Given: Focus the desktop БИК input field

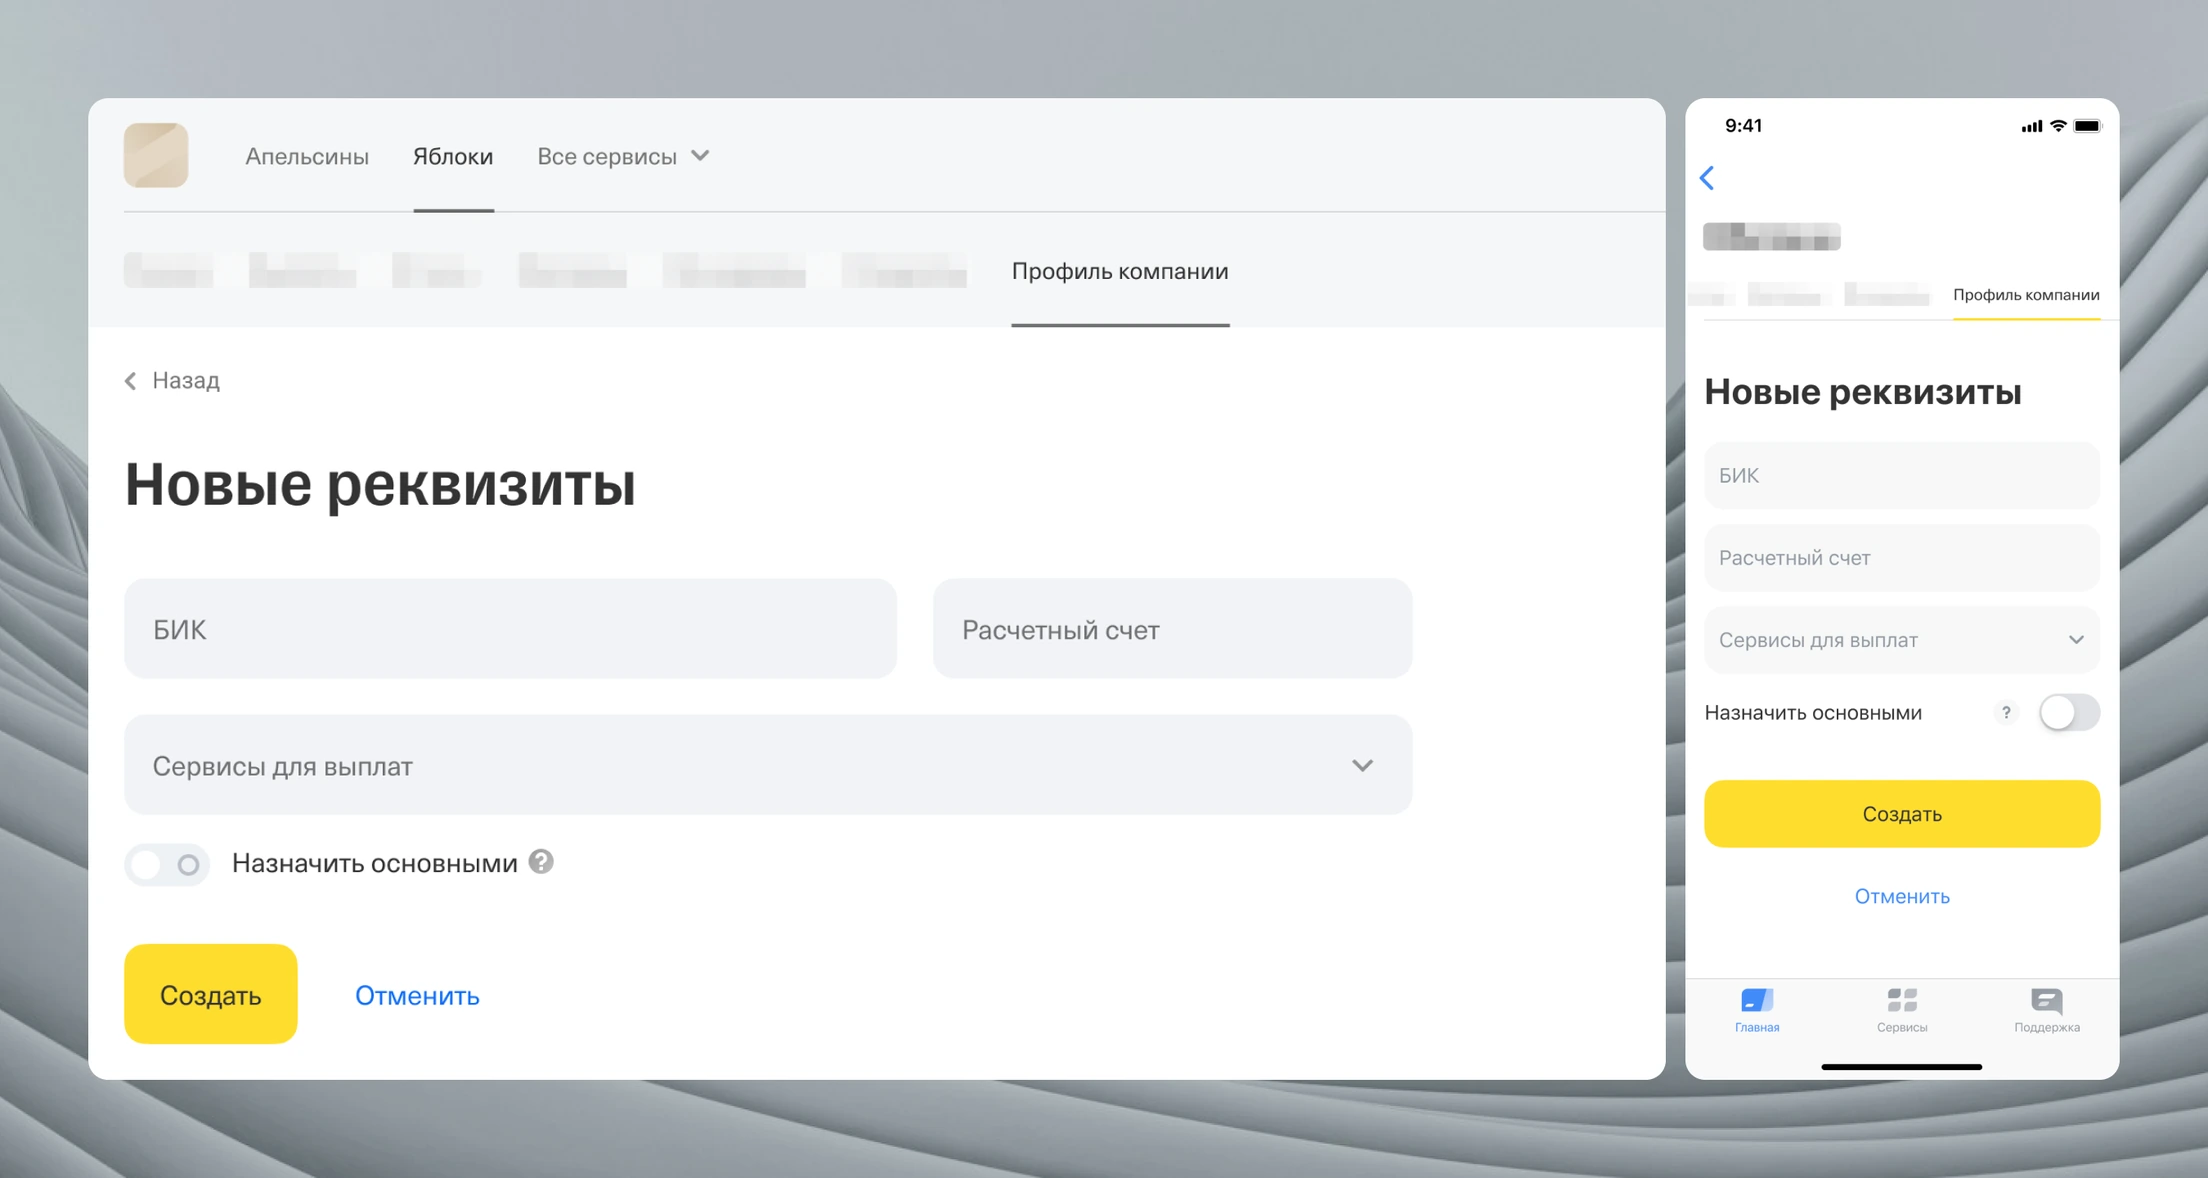Looking at the screenshot, I should pyautogui.click(x=510, y=629).
